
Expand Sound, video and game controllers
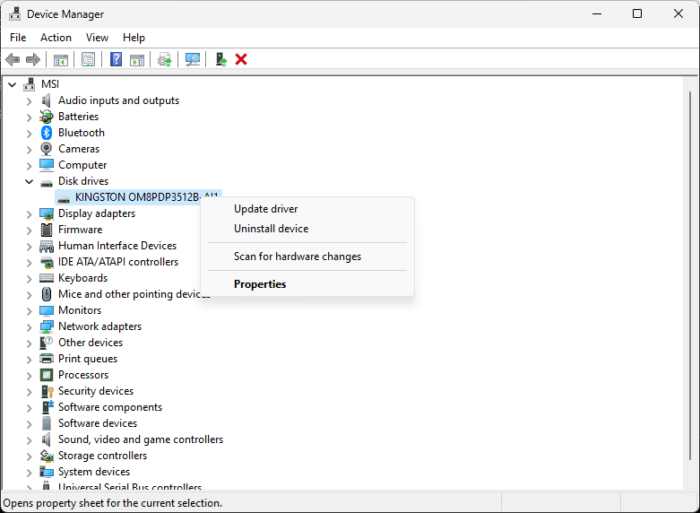pyautogui.click(x=29, y=440)
